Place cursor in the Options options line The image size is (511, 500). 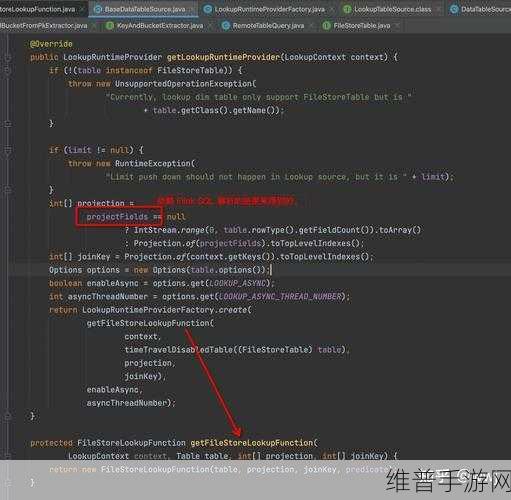pos(160,270)
